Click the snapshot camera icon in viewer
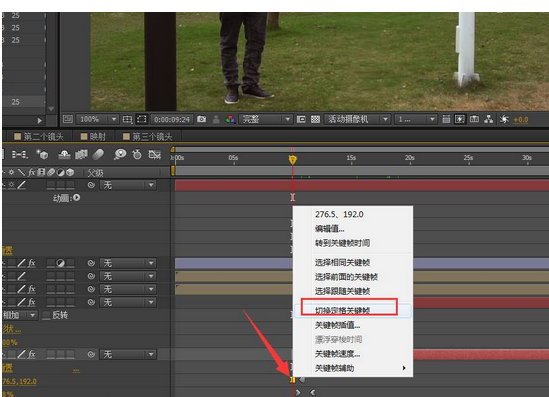Screen dimensions: 549x397 pos(201,119)
